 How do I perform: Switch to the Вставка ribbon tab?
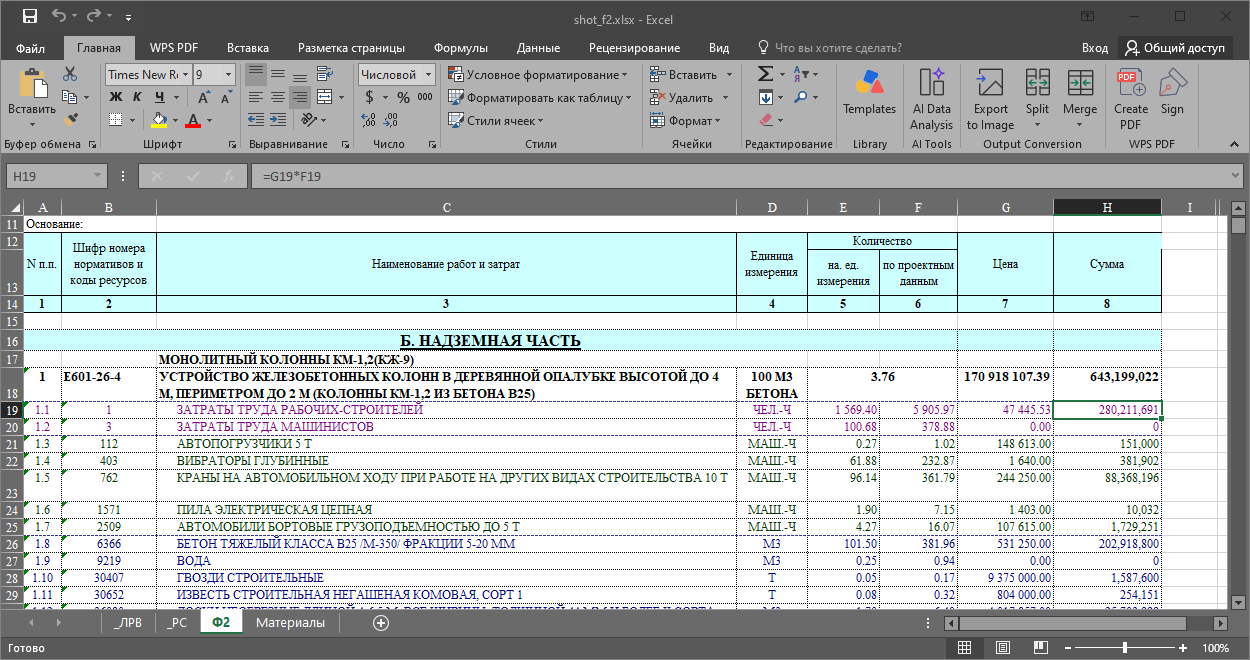point(248,48)
